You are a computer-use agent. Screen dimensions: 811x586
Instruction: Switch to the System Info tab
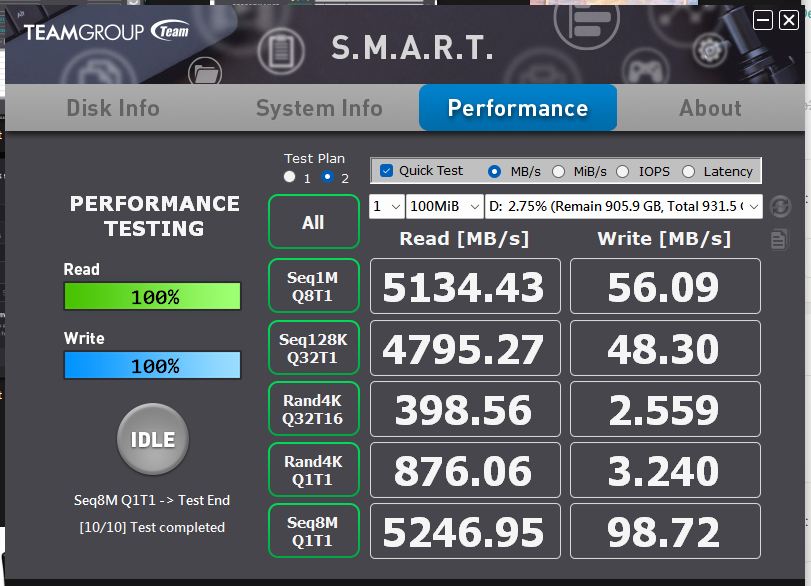click(x=319, y=108)
